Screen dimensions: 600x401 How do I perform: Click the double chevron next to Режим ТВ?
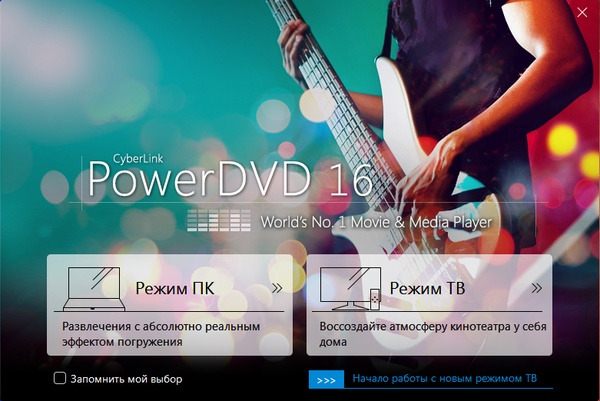coord(536,288)
